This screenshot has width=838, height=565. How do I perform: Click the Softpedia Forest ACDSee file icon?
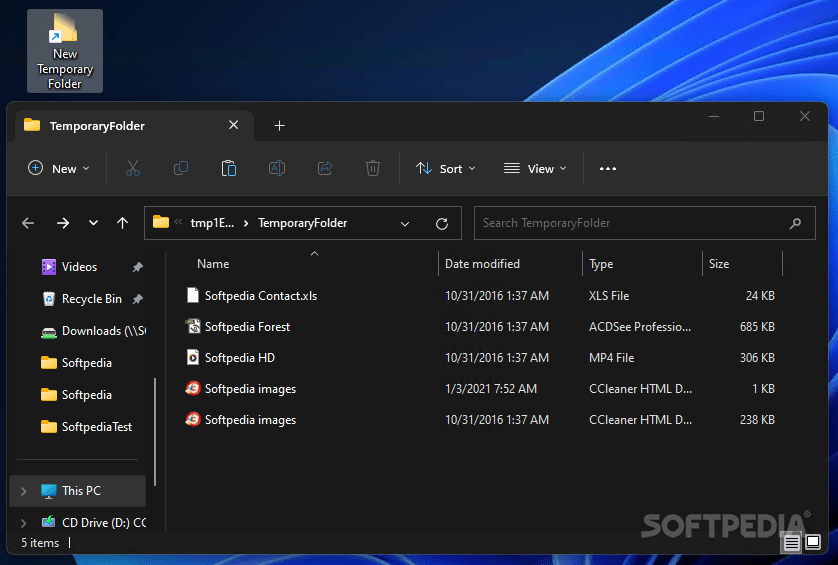click(193, 326)
